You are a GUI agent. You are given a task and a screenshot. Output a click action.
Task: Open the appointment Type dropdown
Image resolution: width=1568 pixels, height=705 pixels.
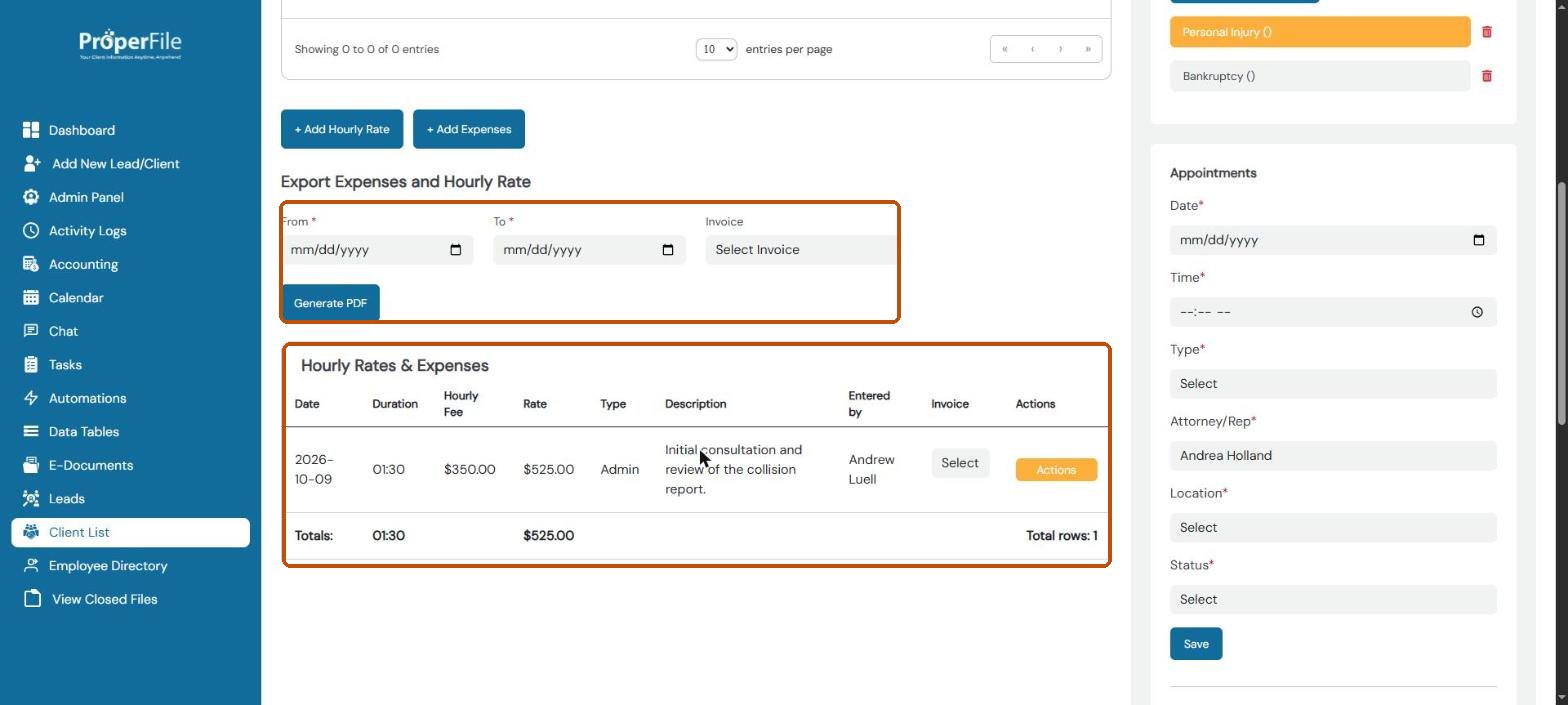1333,384
